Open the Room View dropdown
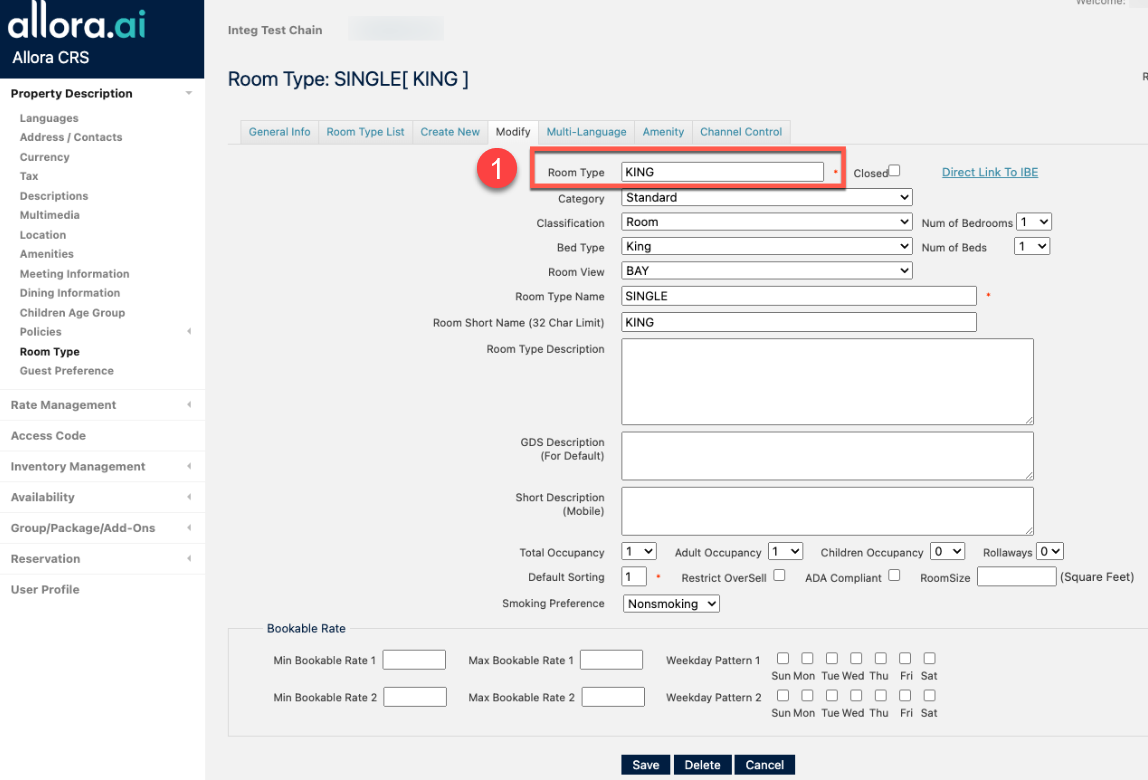The image size is (1148, 780). tap(766, 271)
